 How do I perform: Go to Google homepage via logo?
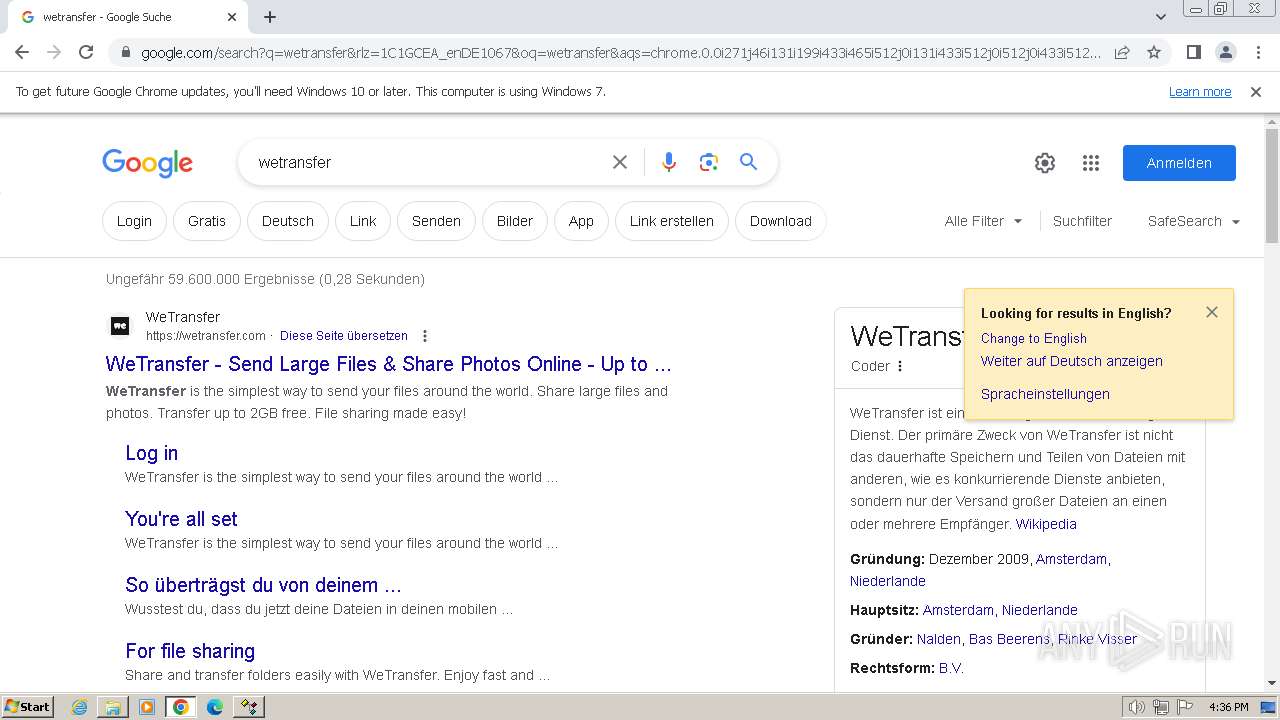(x=147, y=163)
